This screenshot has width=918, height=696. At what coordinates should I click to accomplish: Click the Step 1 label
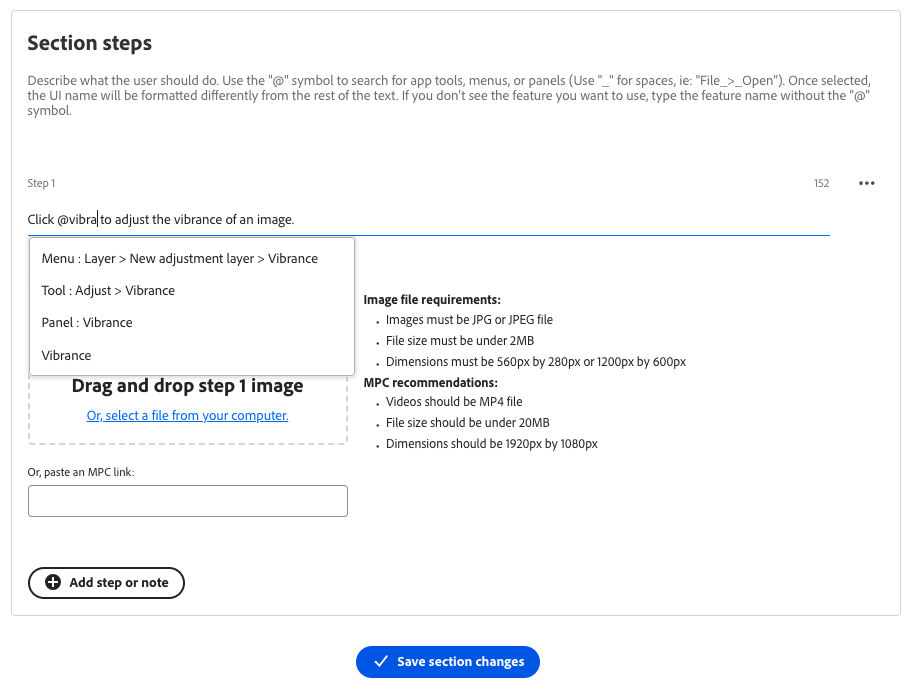point(41,183)
